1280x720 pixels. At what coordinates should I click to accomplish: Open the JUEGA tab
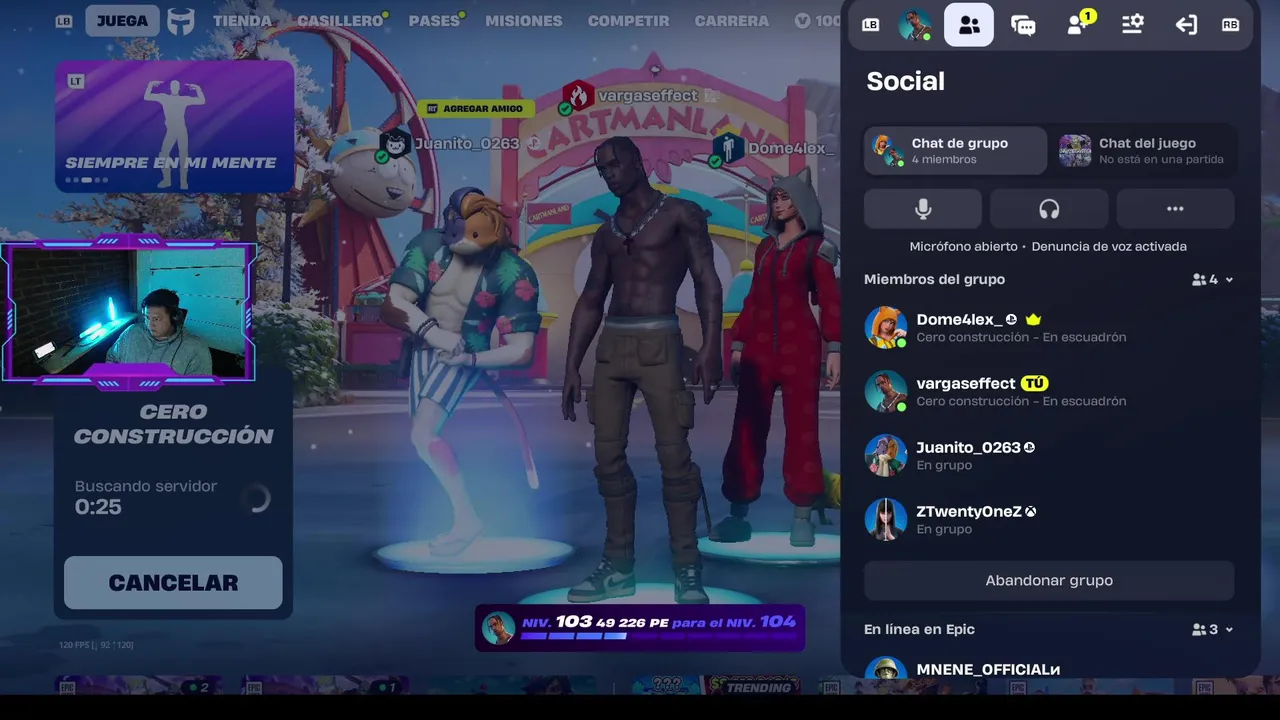(122, 21)
